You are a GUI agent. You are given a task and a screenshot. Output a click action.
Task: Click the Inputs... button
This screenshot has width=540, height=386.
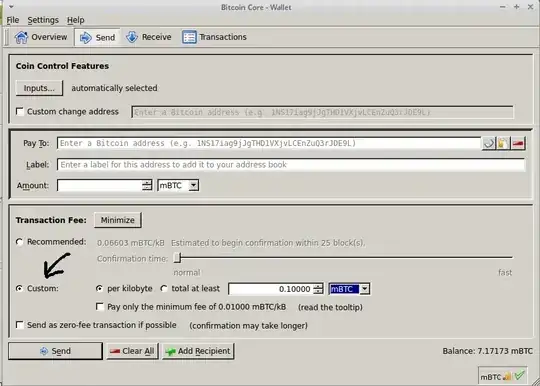click(39, 88)
